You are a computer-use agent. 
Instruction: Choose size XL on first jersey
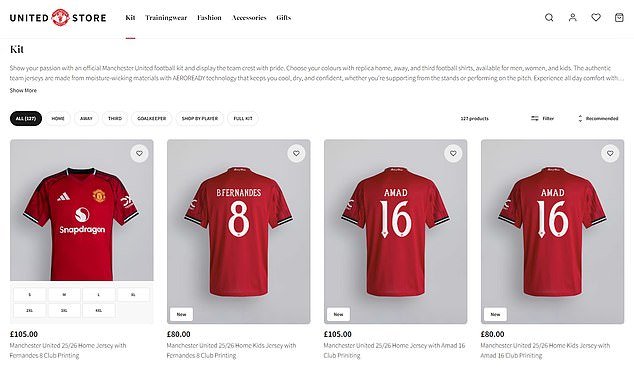click(133, 295)
